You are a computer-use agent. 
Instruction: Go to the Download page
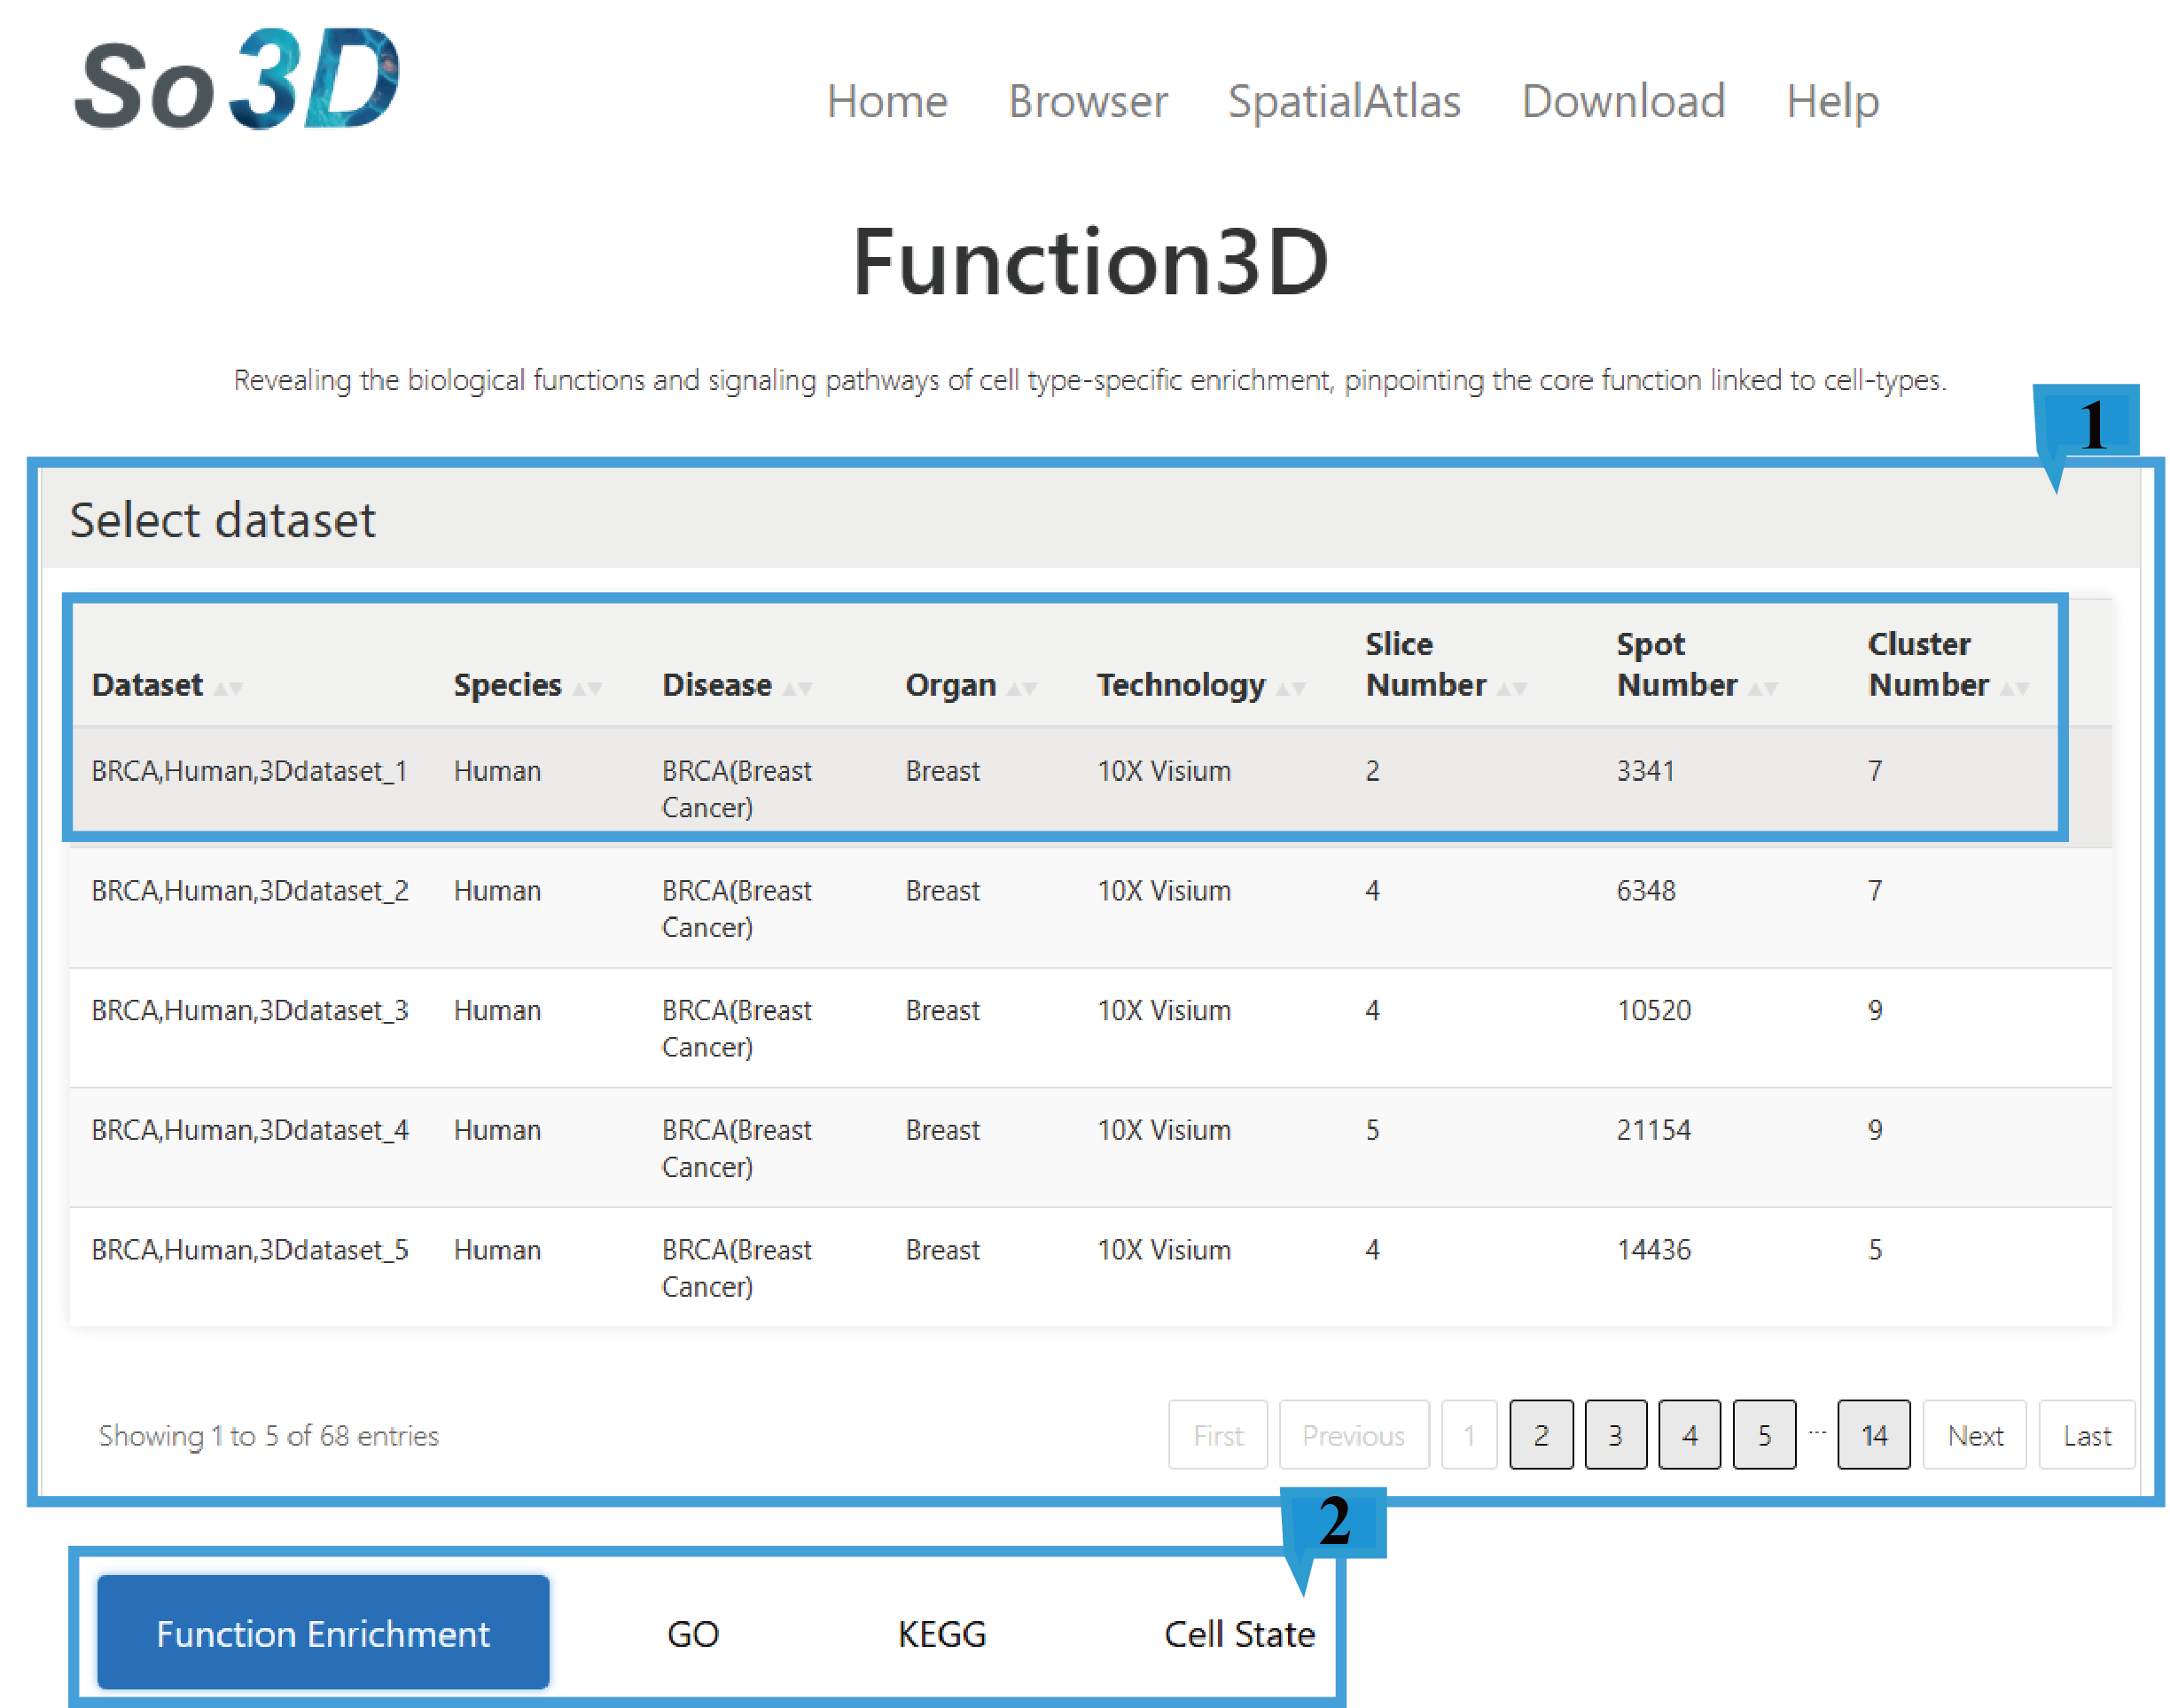(x=1622, y=101)
